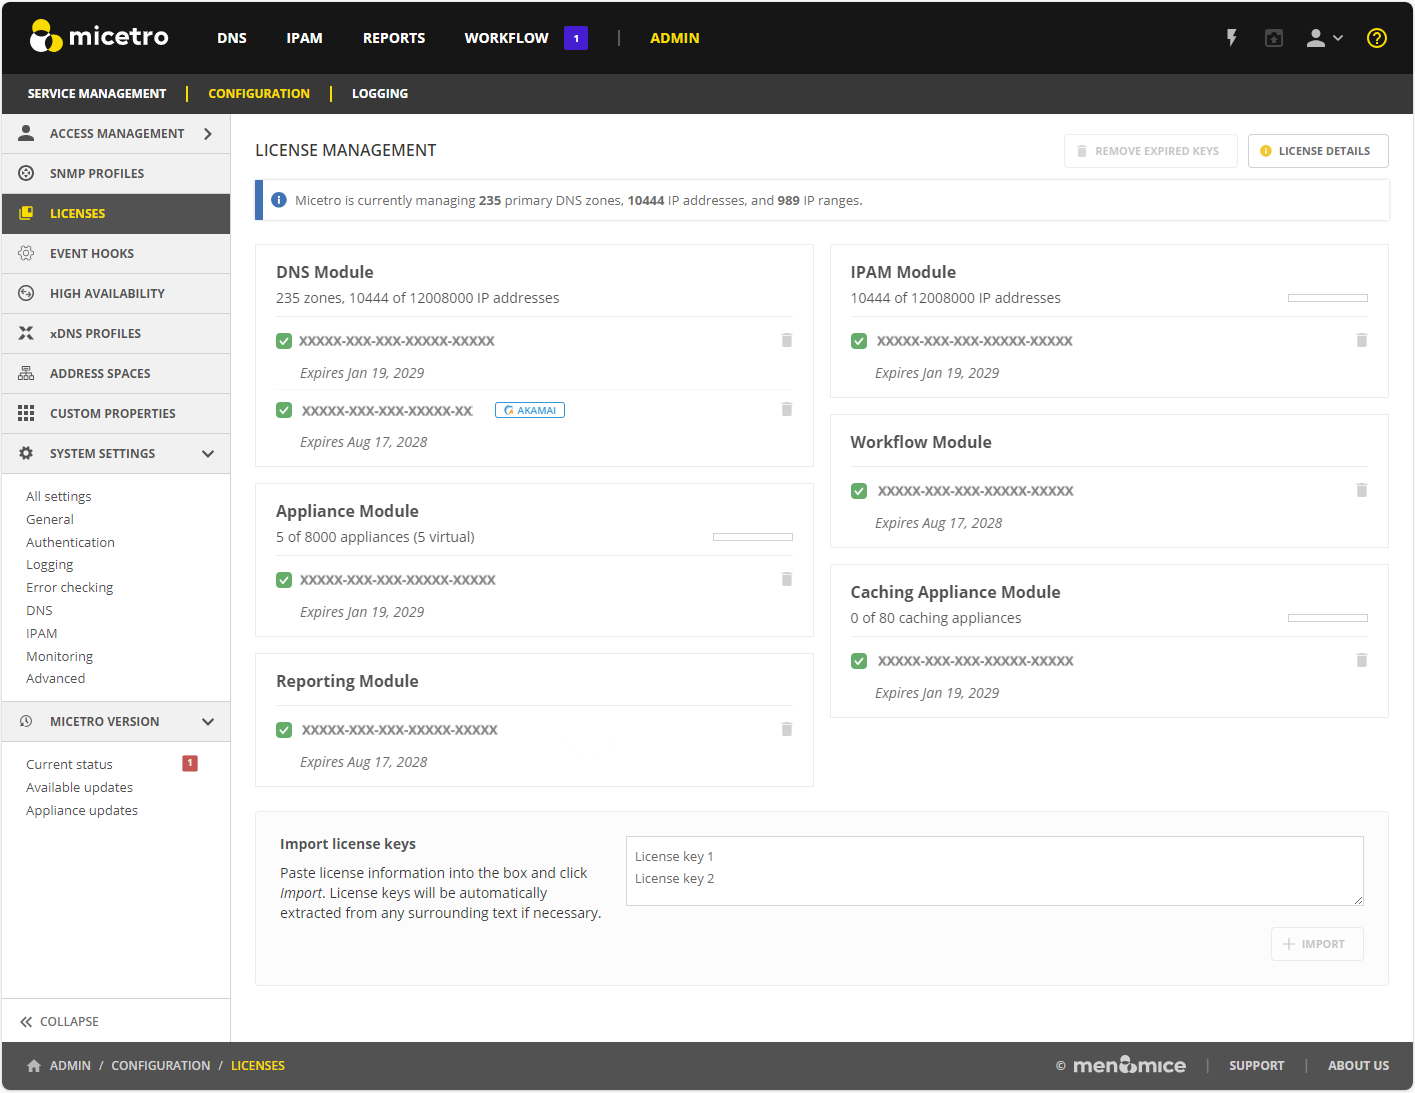Click trash icon for Workflow Module key
The width and height of the screenshot is (1415, 1093).
click(x=1361, y=490)
